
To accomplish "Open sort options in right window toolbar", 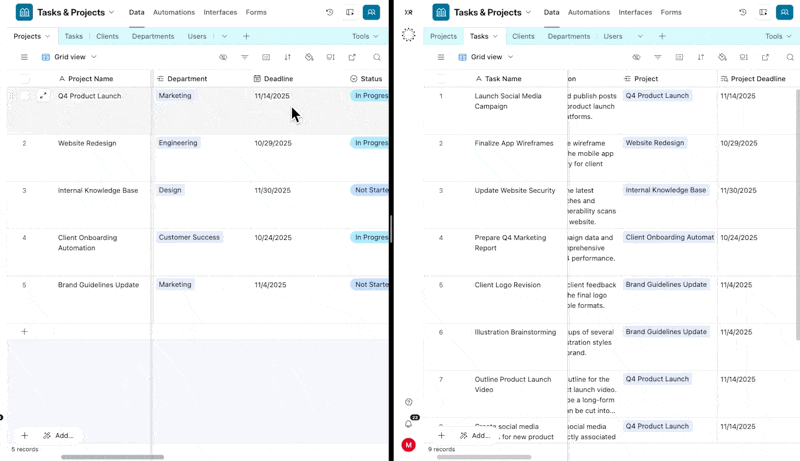I will (701, 57).
